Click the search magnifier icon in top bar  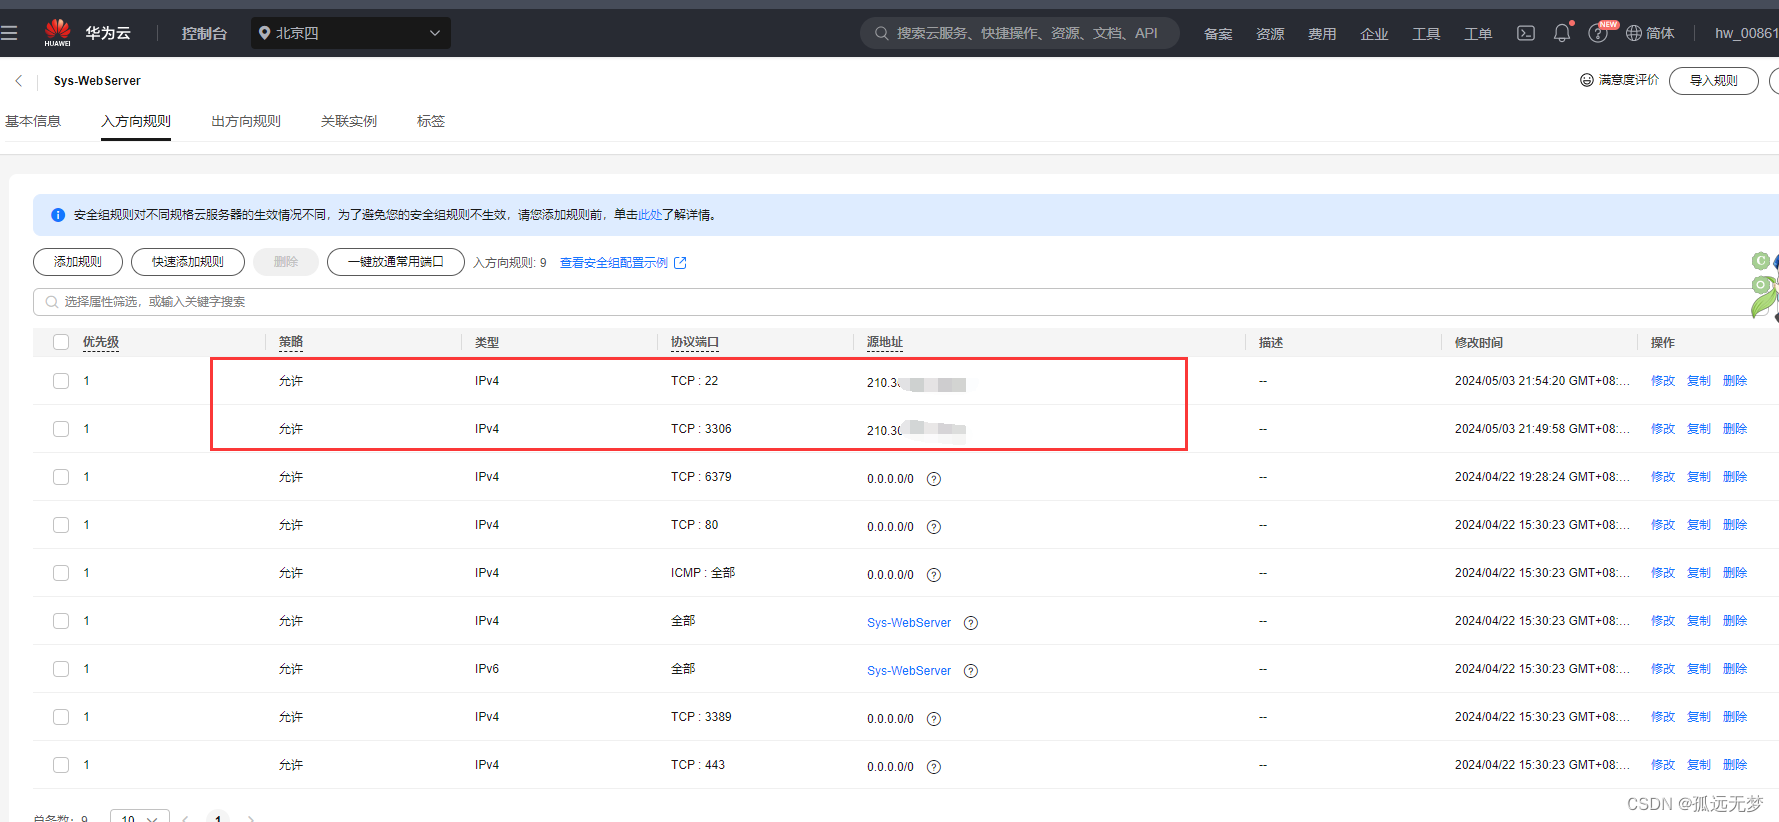tap(882, 33)
